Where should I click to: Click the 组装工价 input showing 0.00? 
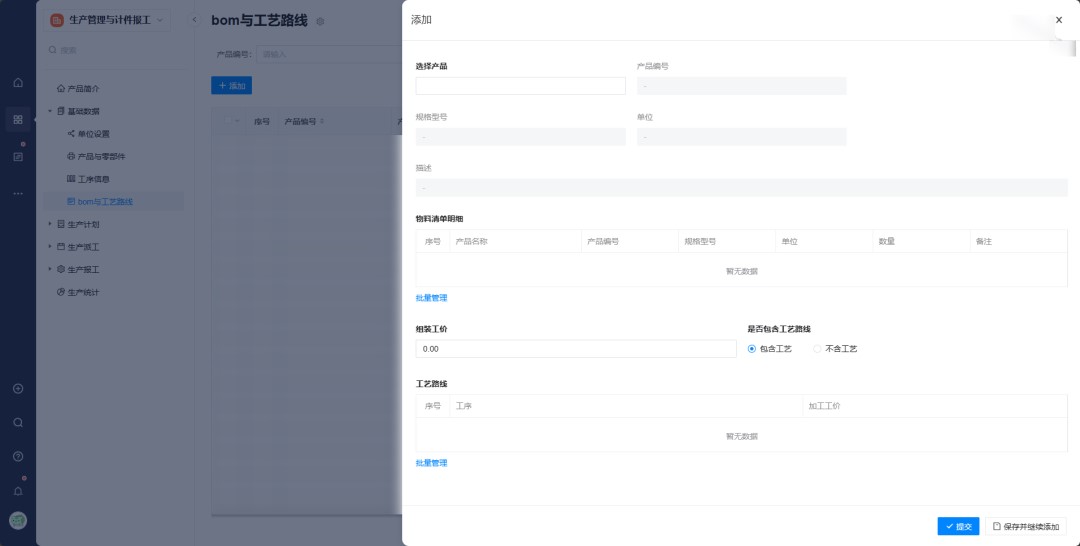pos(576,349)
